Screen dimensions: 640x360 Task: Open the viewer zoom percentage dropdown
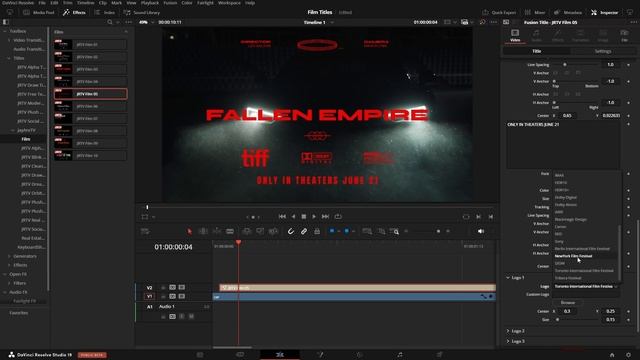pos(147,22)
